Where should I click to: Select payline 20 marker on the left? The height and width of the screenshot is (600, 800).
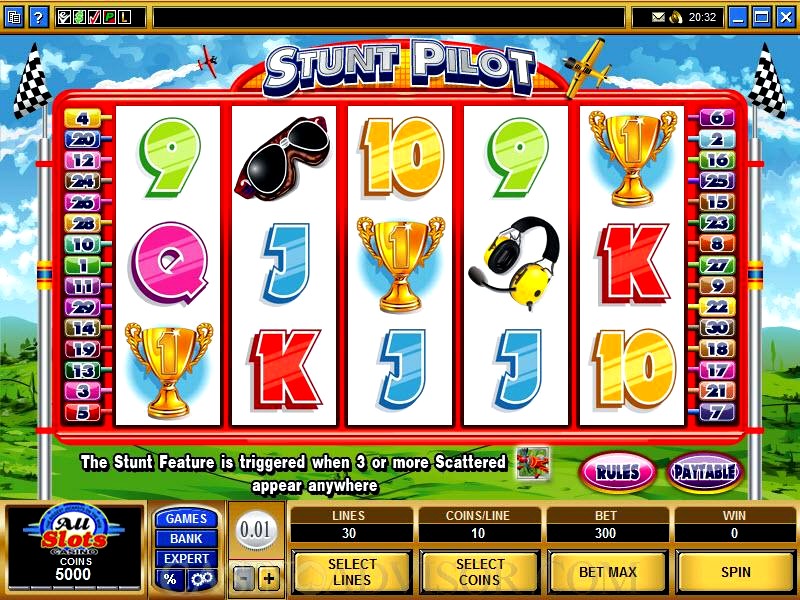coord(83,139)
